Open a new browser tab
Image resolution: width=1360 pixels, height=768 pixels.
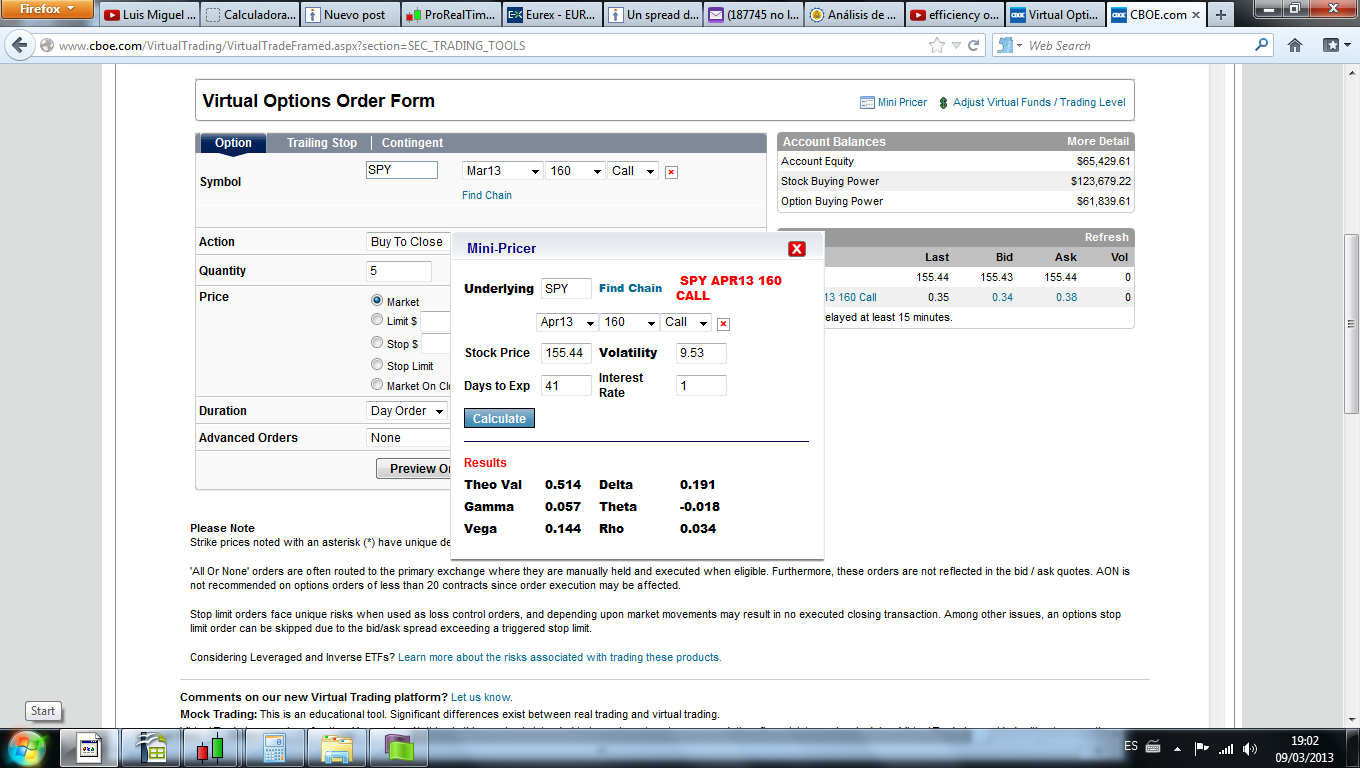(x=1221, y=15)
